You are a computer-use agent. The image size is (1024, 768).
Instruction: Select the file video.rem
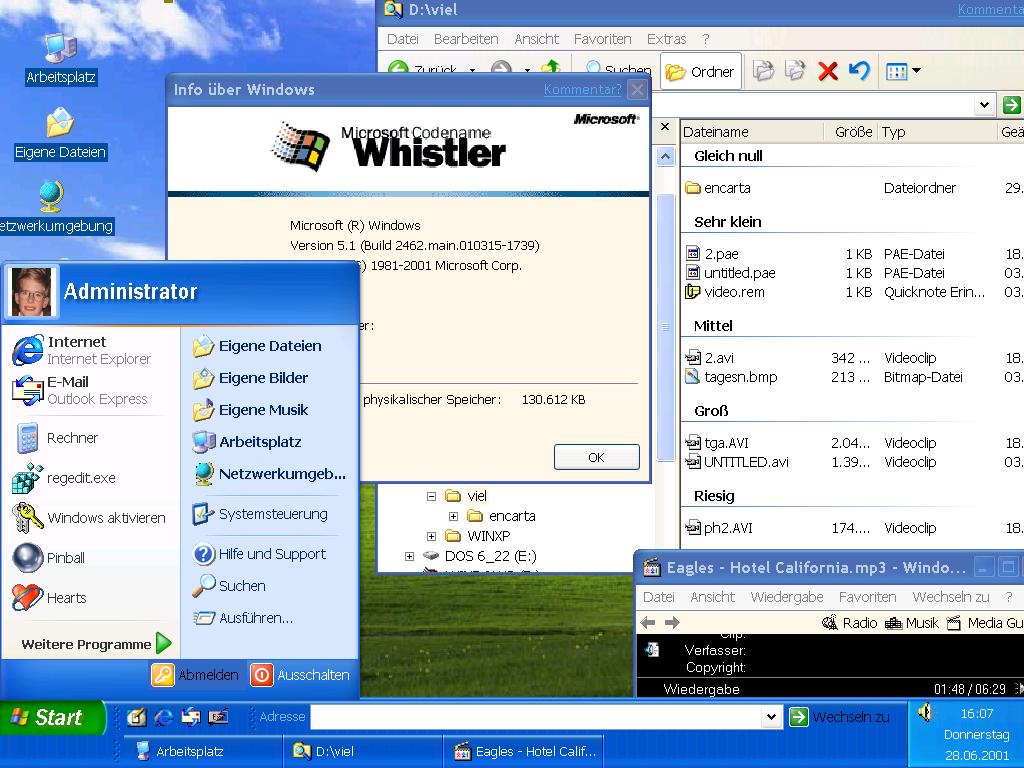click(x=725, y=292)
